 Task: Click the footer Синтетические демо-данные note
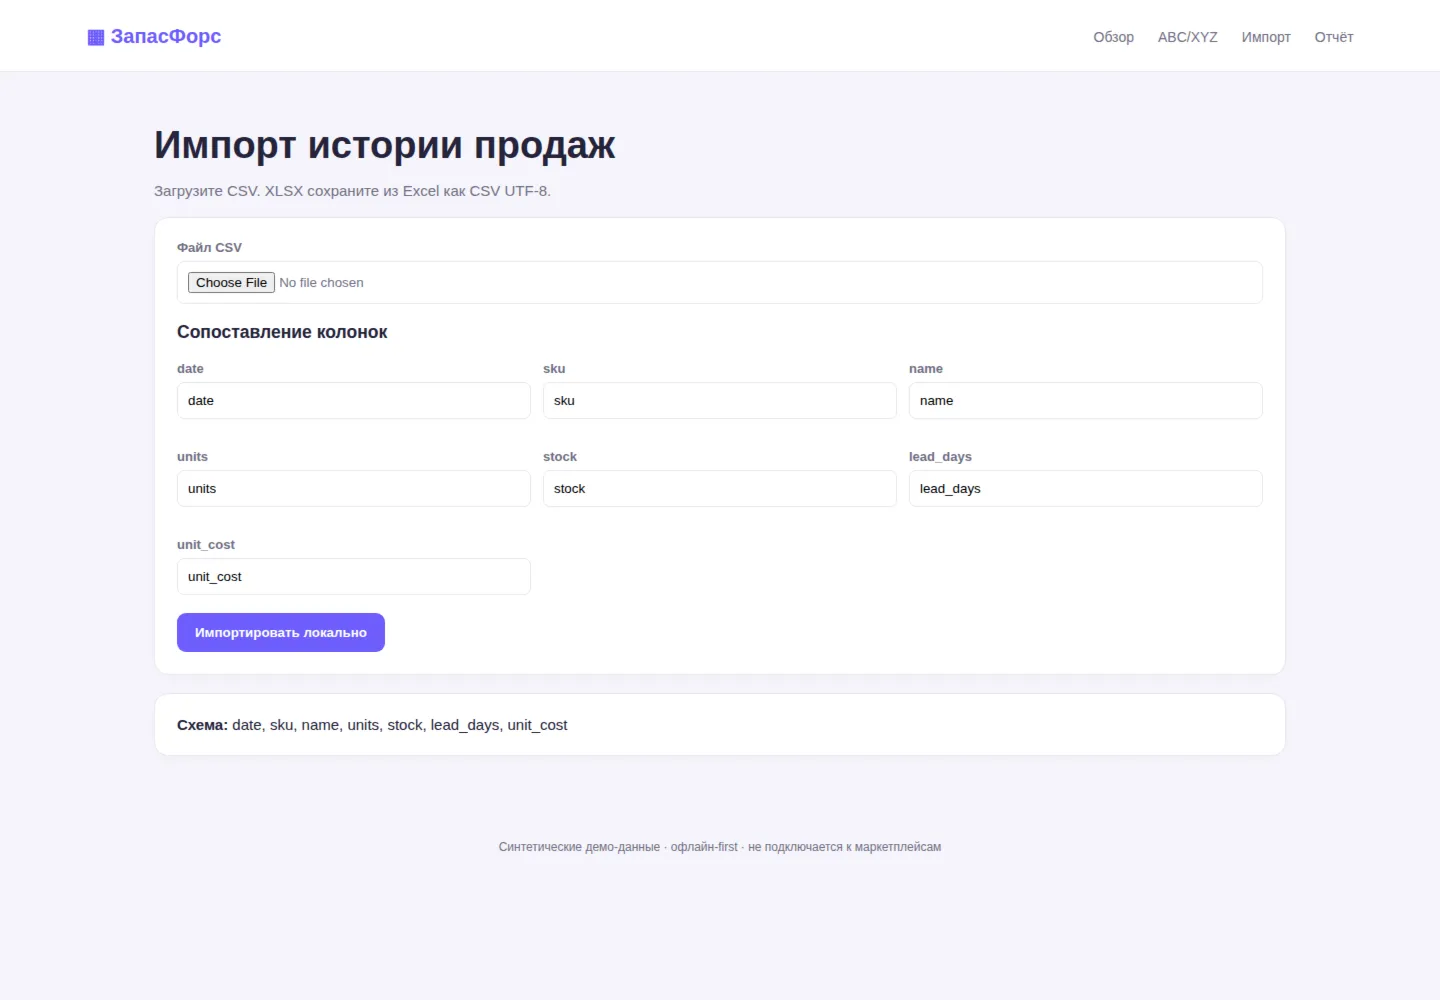[720, 847]
